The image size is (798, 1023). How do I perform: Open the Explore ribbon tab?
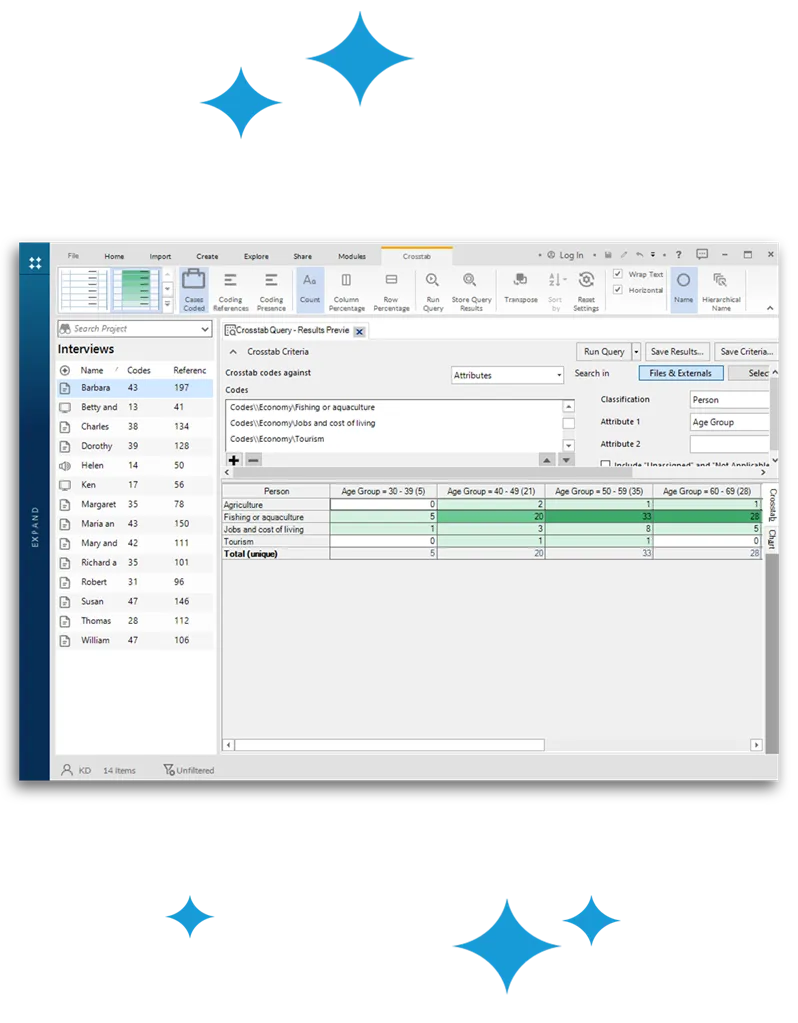[256, 256]
